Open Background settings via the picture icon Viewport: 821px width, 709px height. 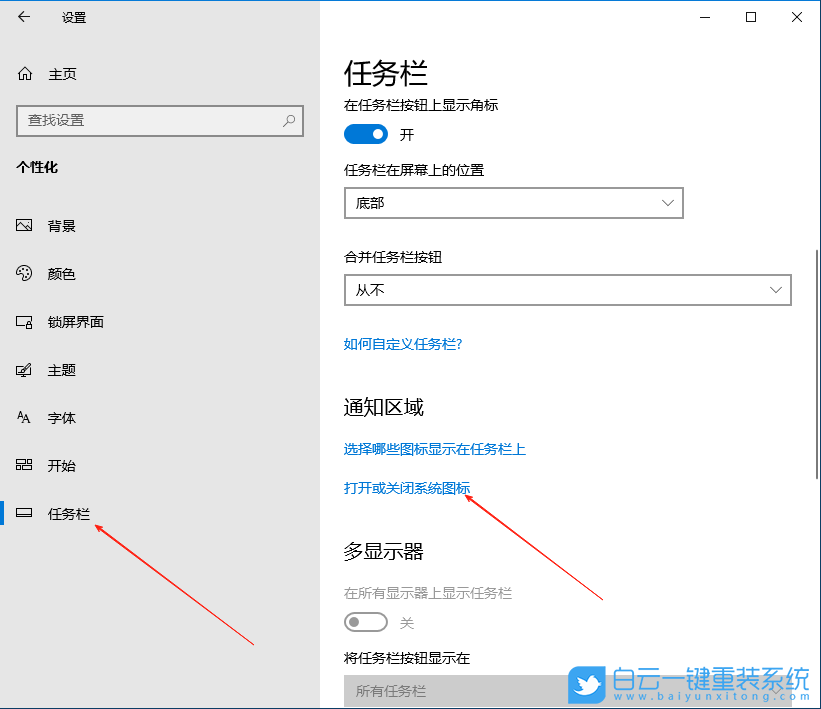click(x=25, y=225)
